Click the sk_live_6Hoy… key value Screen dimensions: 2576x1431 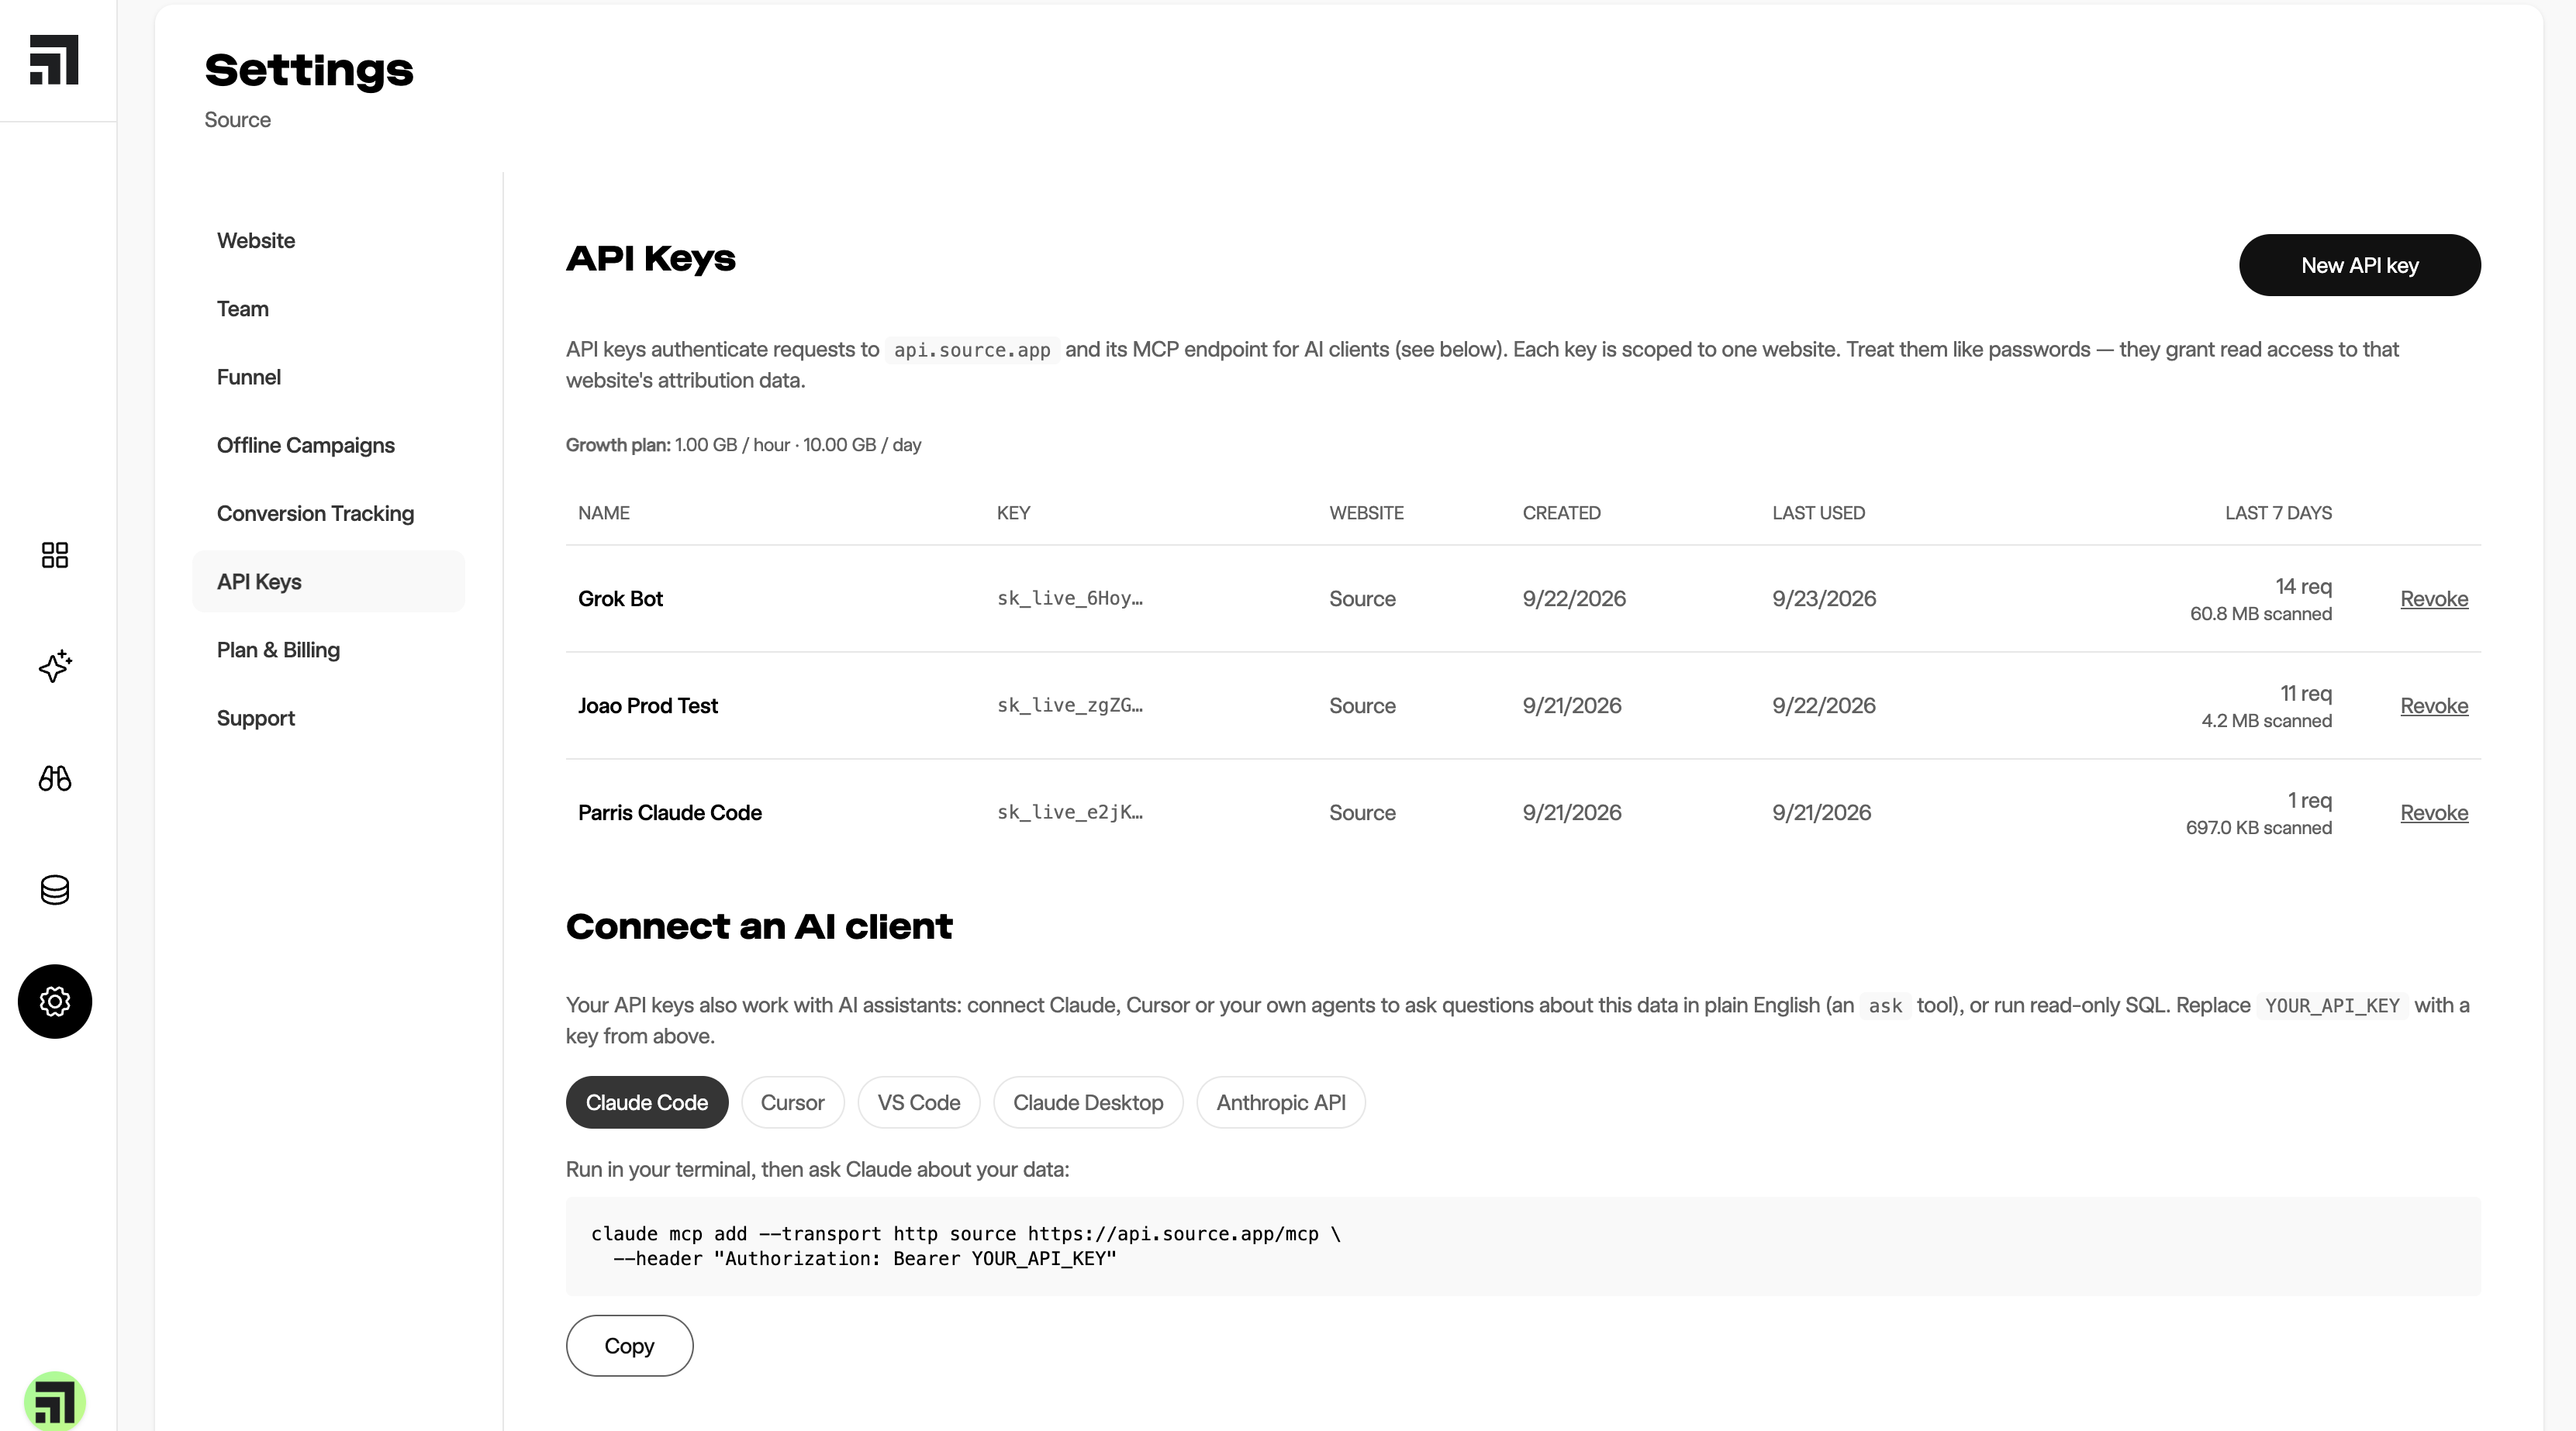click(1070, 599)
